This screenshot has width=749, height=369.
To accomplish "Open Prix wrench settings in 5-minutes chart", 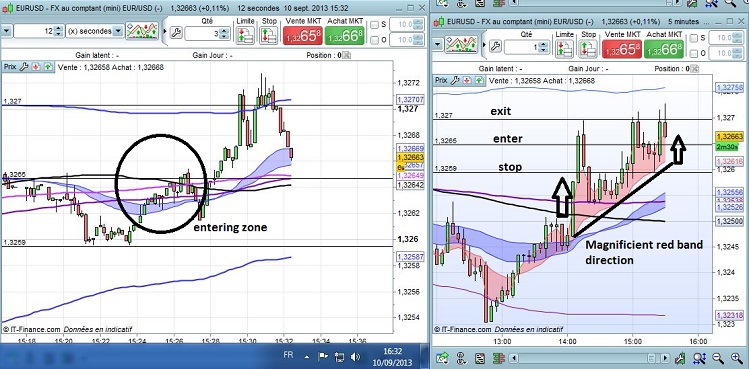I will tap(456, 80).
